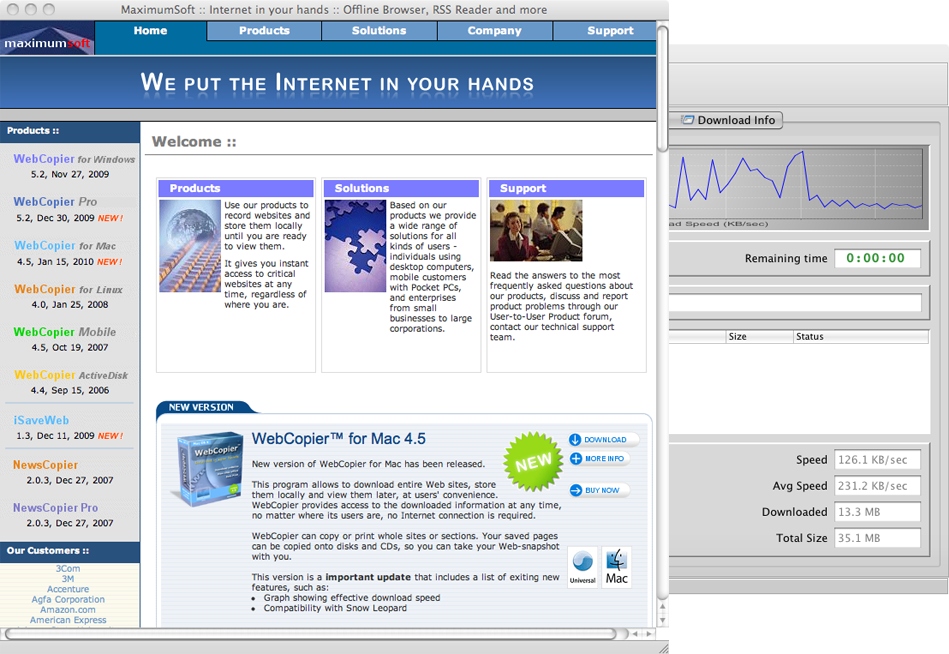Click the browser window resize grip

[x=663, y=648]
